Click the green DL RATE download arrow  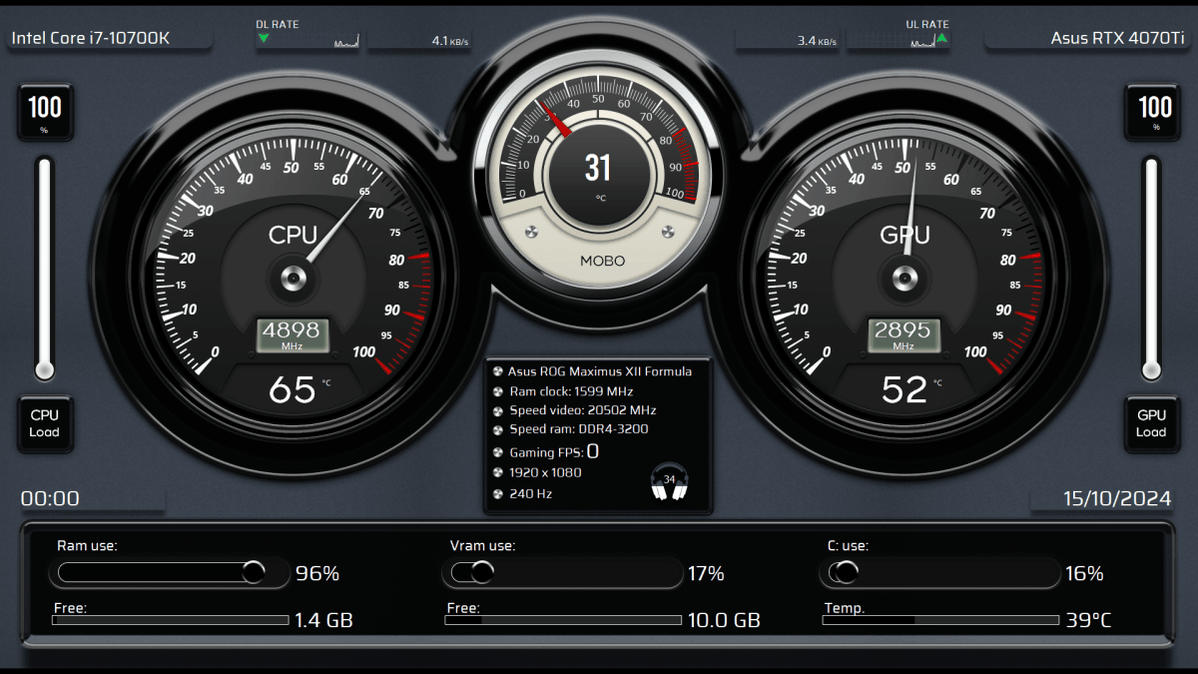point(264,36)
